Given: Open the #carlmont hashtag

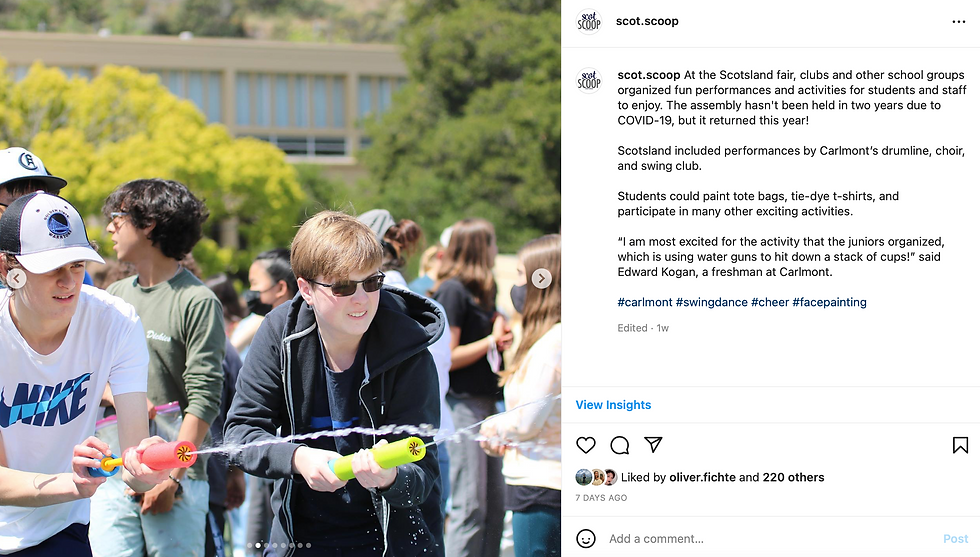Looking at the screenshot, I should click(645, 302).
